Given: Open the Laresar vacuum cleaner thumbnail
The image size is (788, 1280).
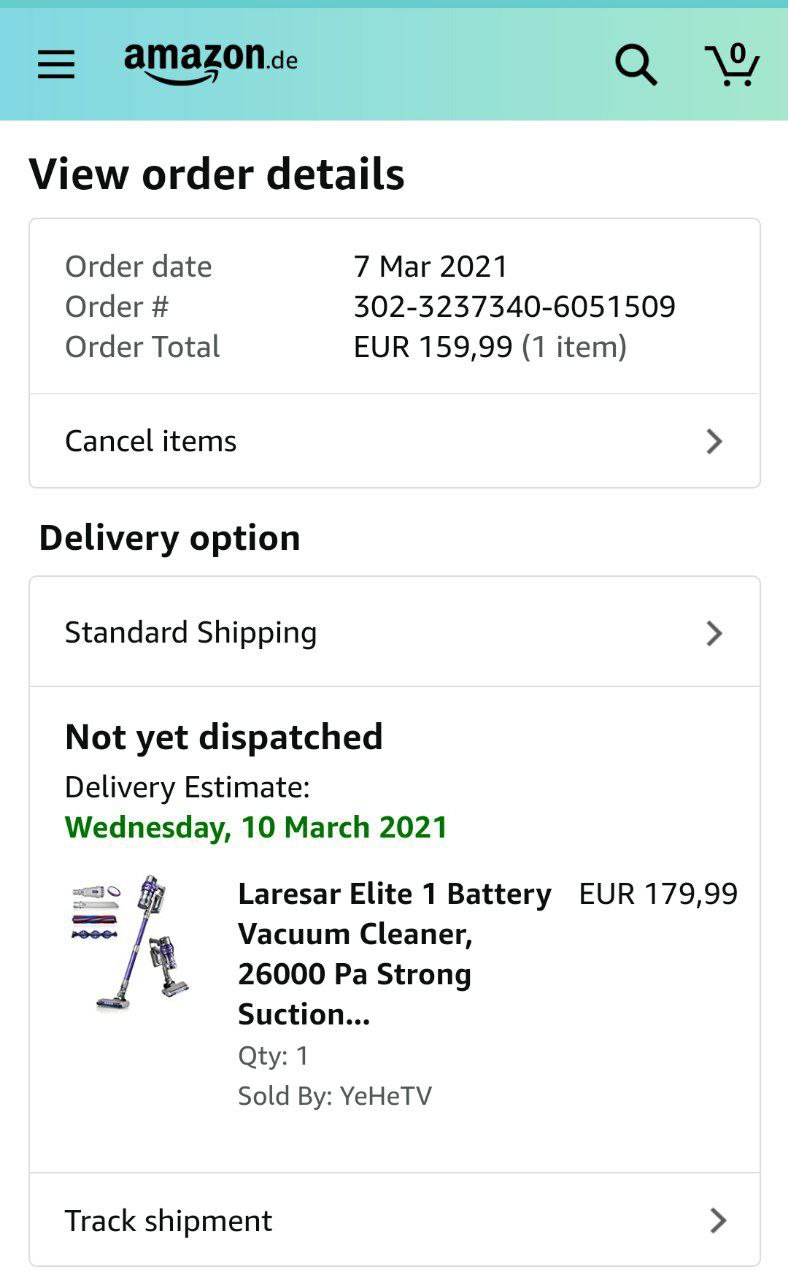Looking at the screenshot, I should click(132, 944).
